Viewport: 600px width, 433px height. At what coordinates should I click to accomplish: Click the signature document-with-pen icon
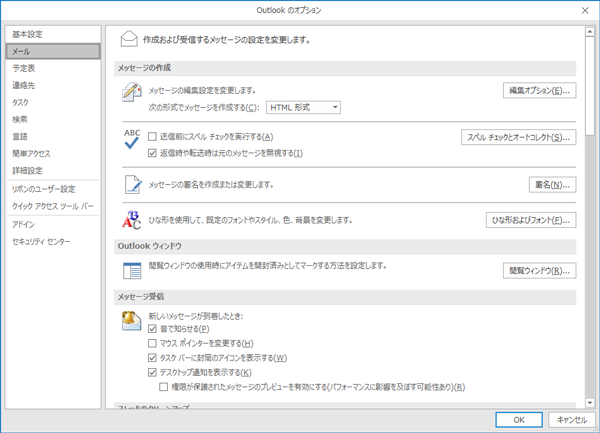tap(133, 185)
